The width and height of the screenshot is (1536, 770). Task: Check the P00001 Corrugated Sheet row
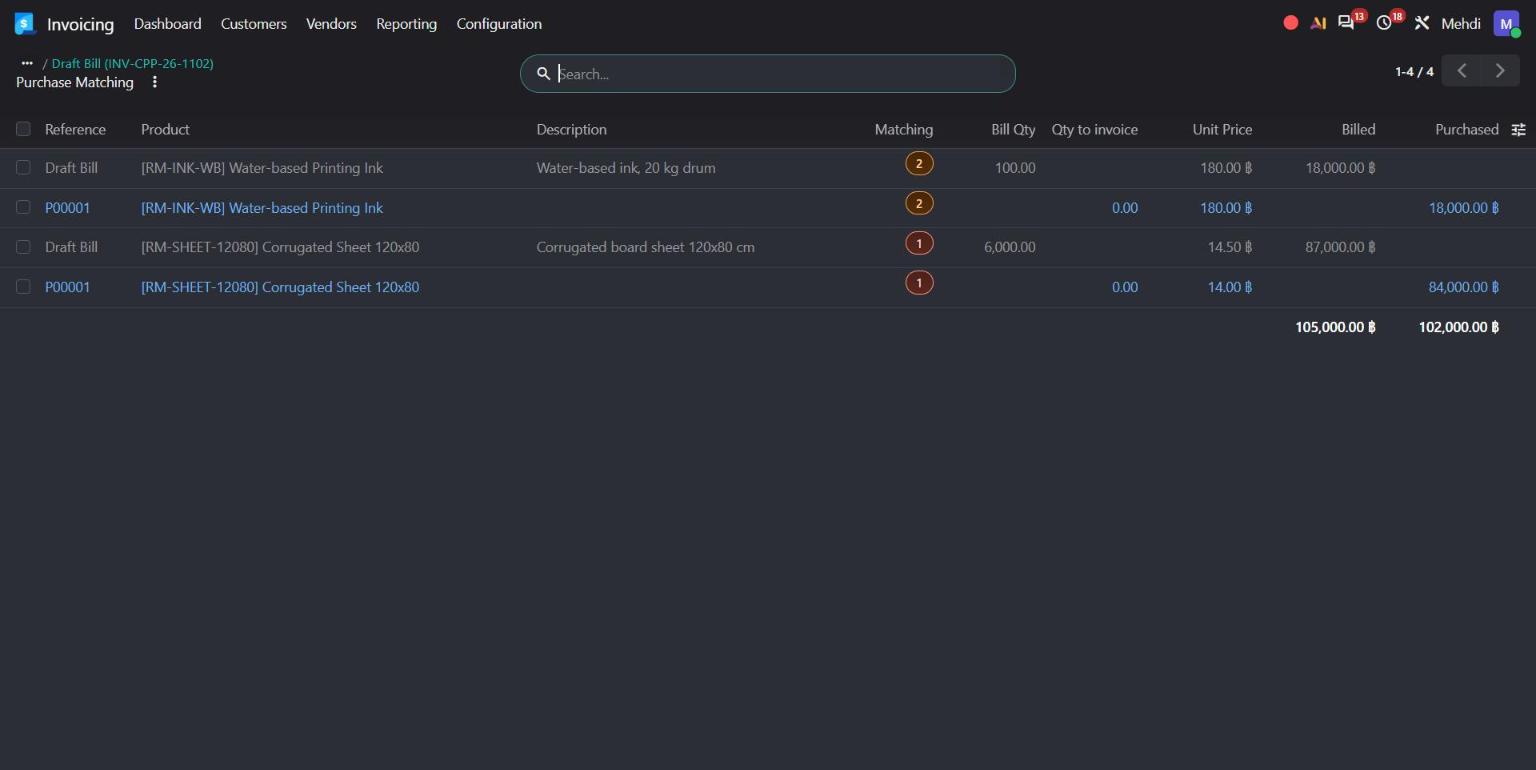(x=23, y=287)
